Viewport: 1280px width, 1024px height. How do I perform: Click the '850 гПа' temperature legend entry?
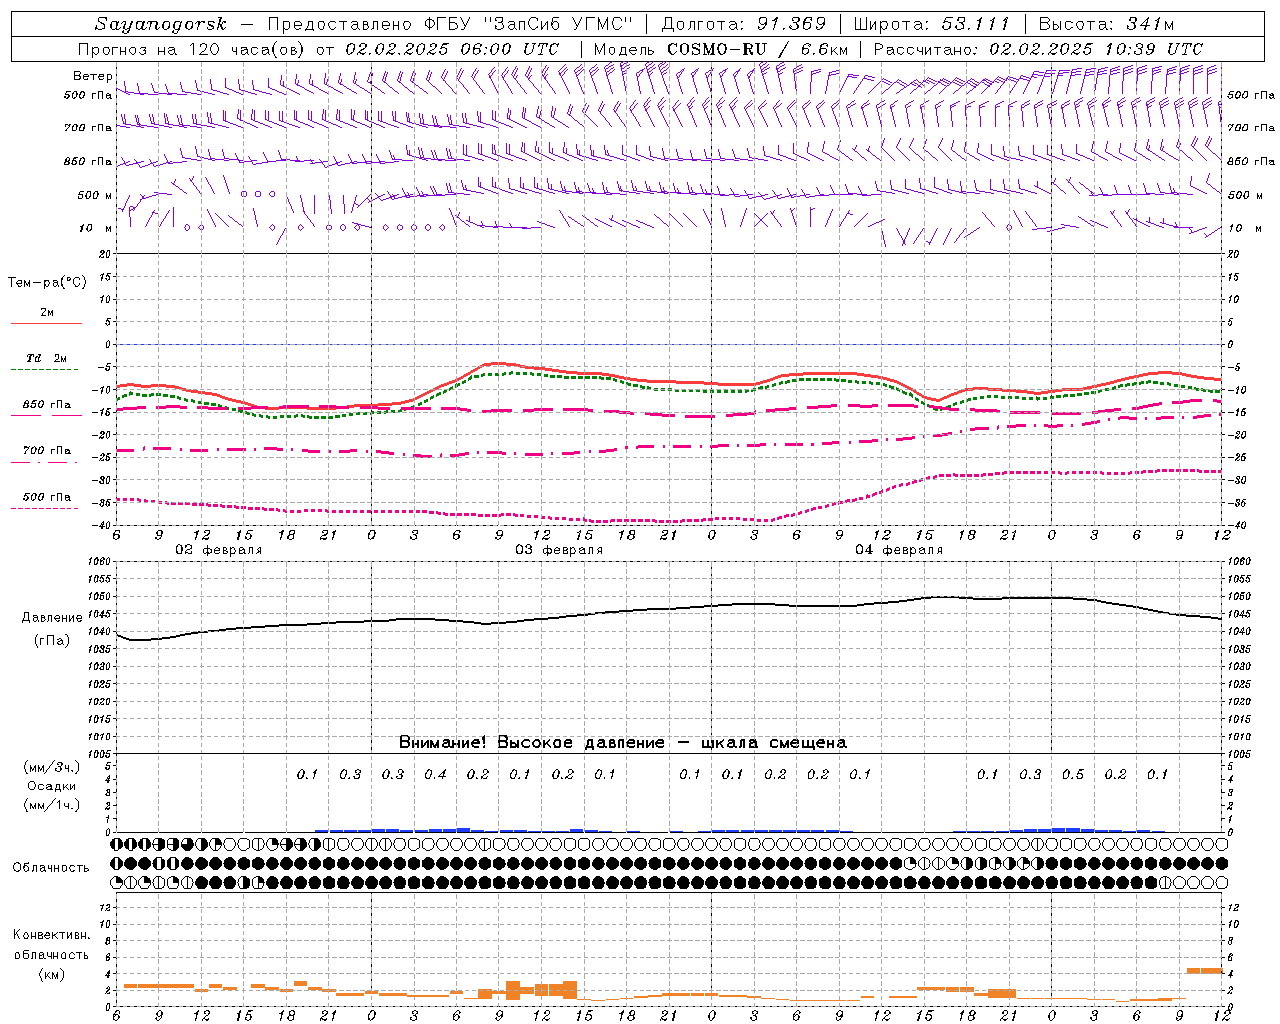pyautogui.click(x=47, y=405)
